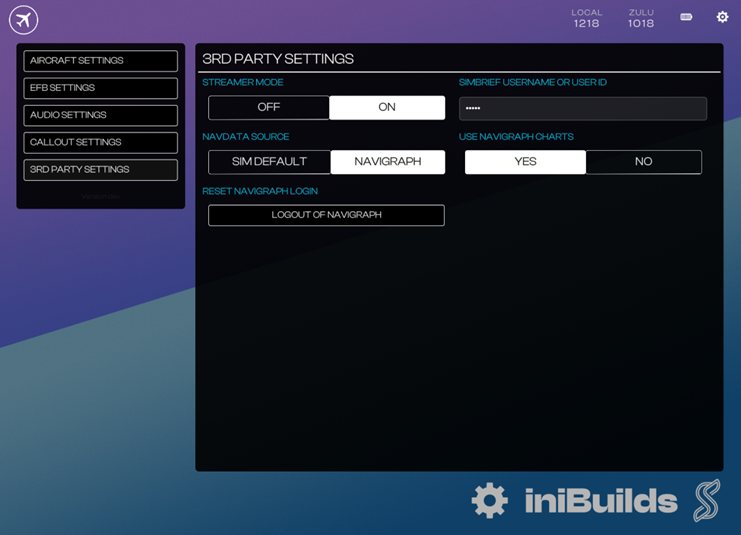This screenshot has height=535, width=741.
Task: Go to Callout Settings
Action: pos(101,142)
